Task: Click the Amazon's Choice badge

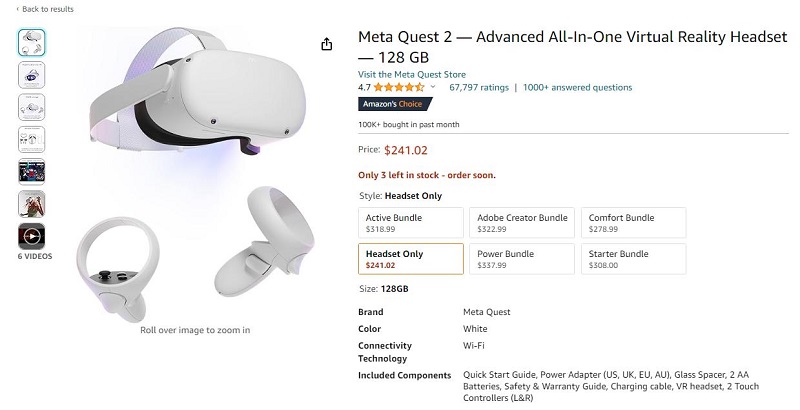Action: click(395, 104)
